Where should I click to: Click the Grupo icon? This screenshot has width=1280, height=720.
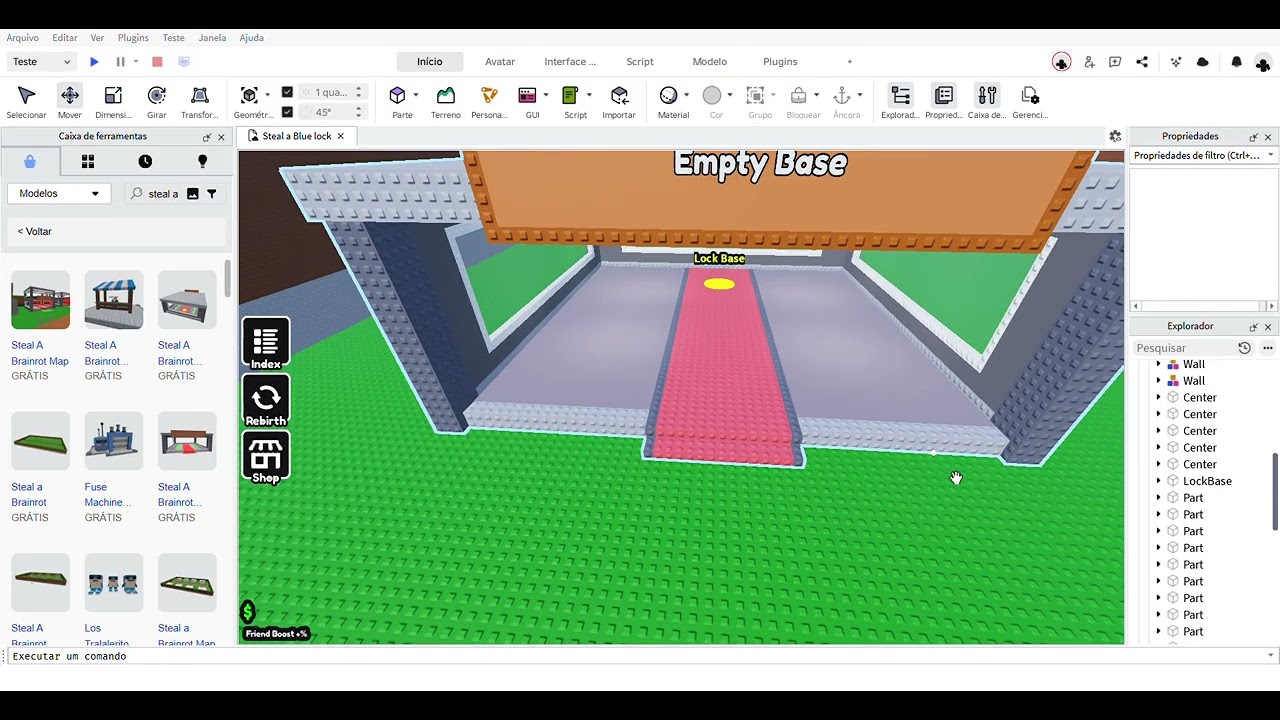(756, 96)
